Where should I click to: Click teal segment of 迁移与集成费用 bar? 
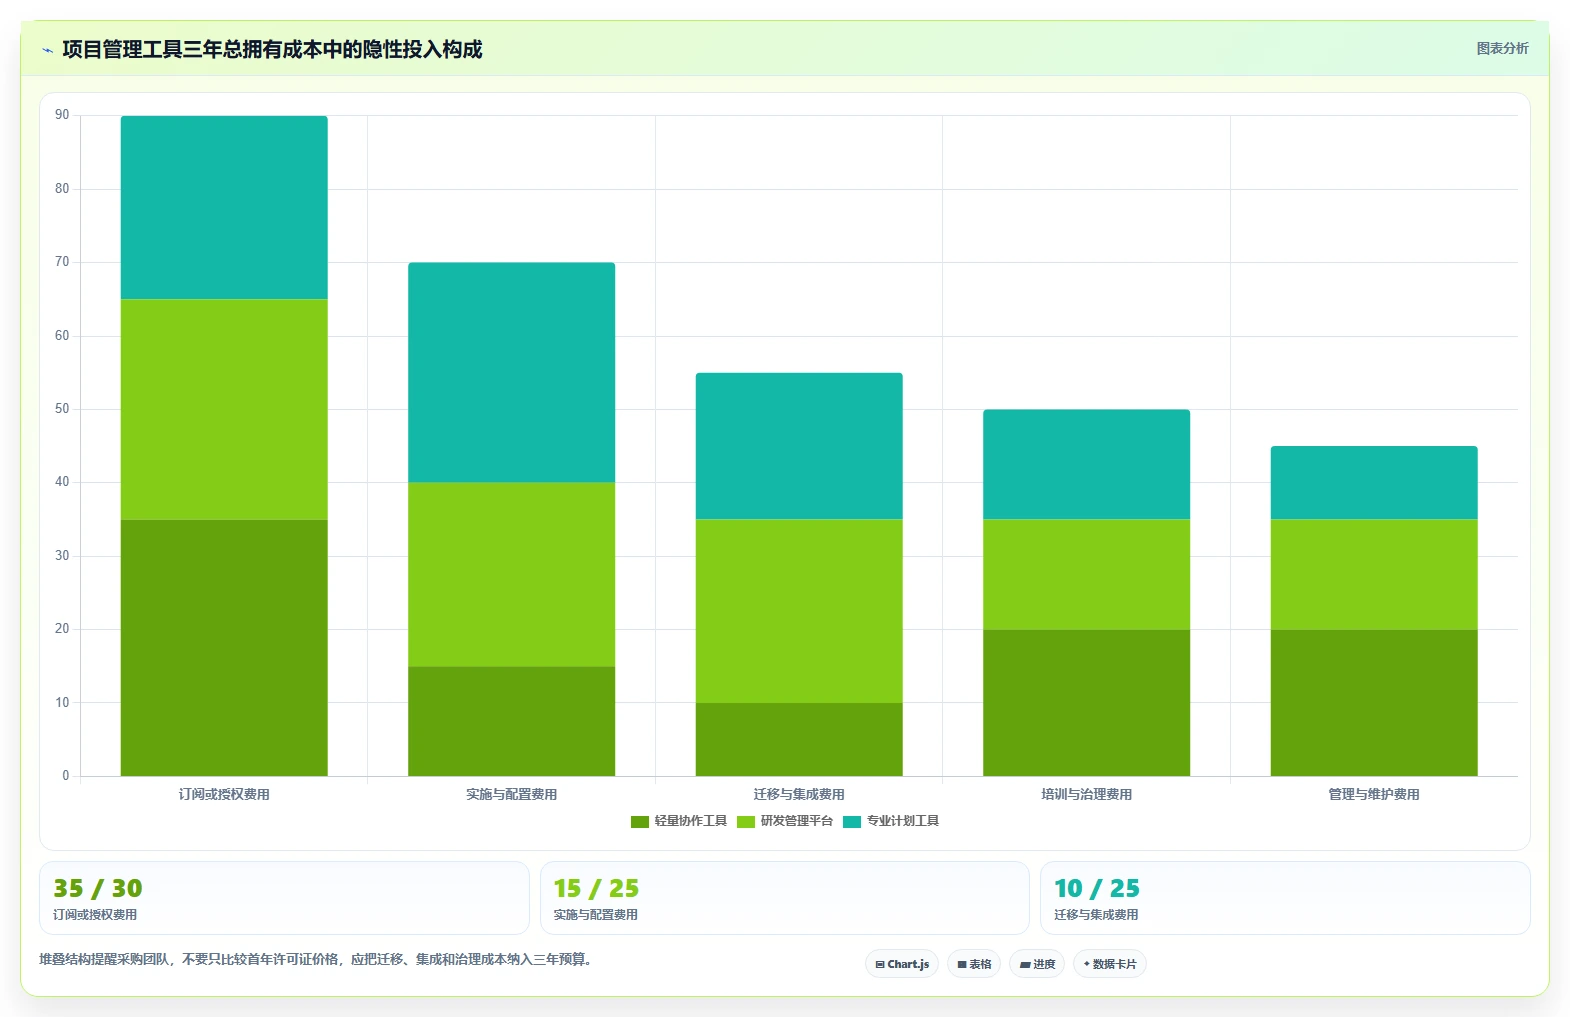[x=799, y=446]
